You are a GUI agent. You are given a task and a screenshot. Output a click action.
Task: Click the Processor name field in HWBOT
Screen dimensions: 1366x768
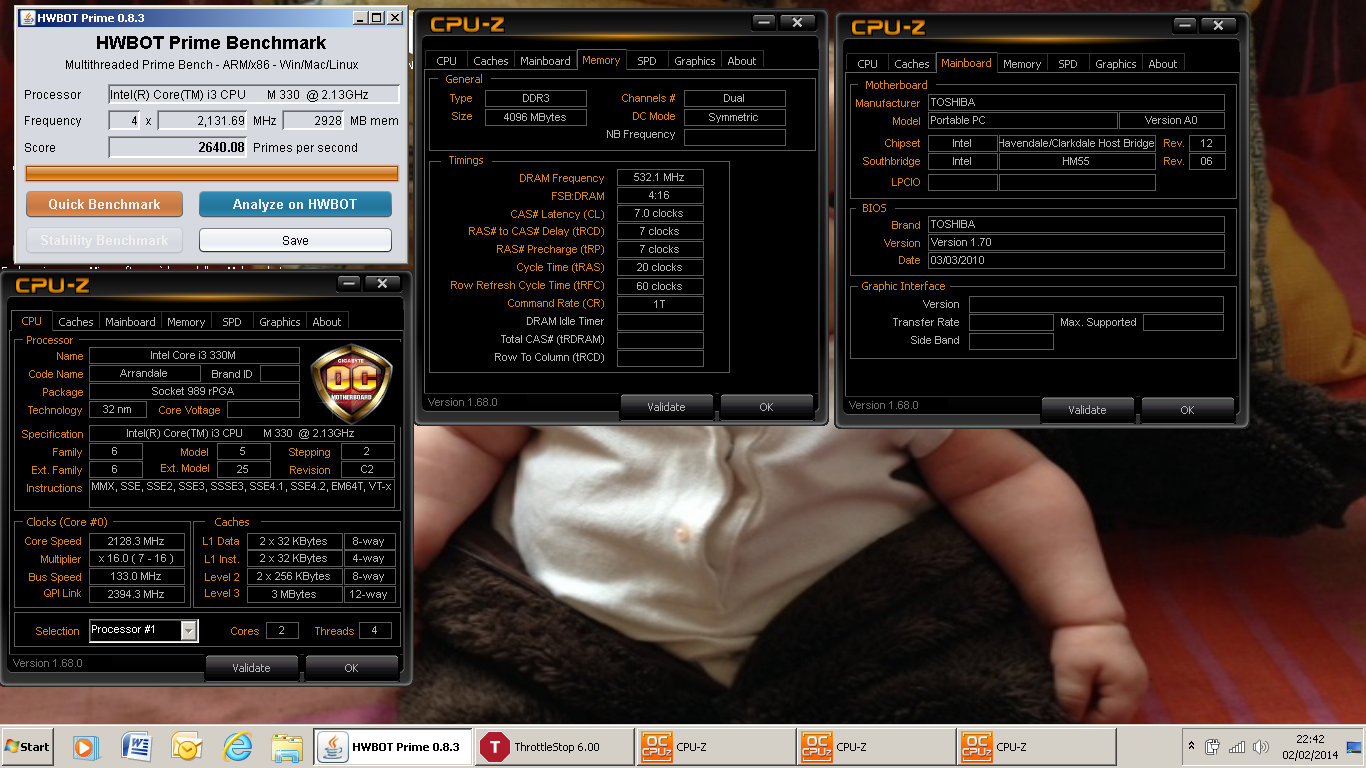254,94
